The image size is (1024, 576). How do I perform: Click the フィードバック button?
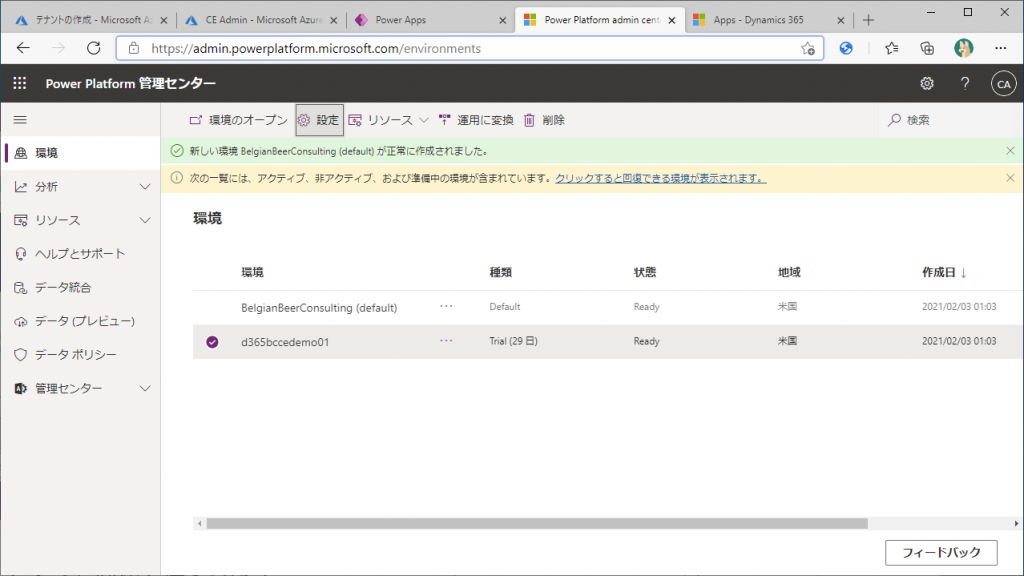point(941,552)
